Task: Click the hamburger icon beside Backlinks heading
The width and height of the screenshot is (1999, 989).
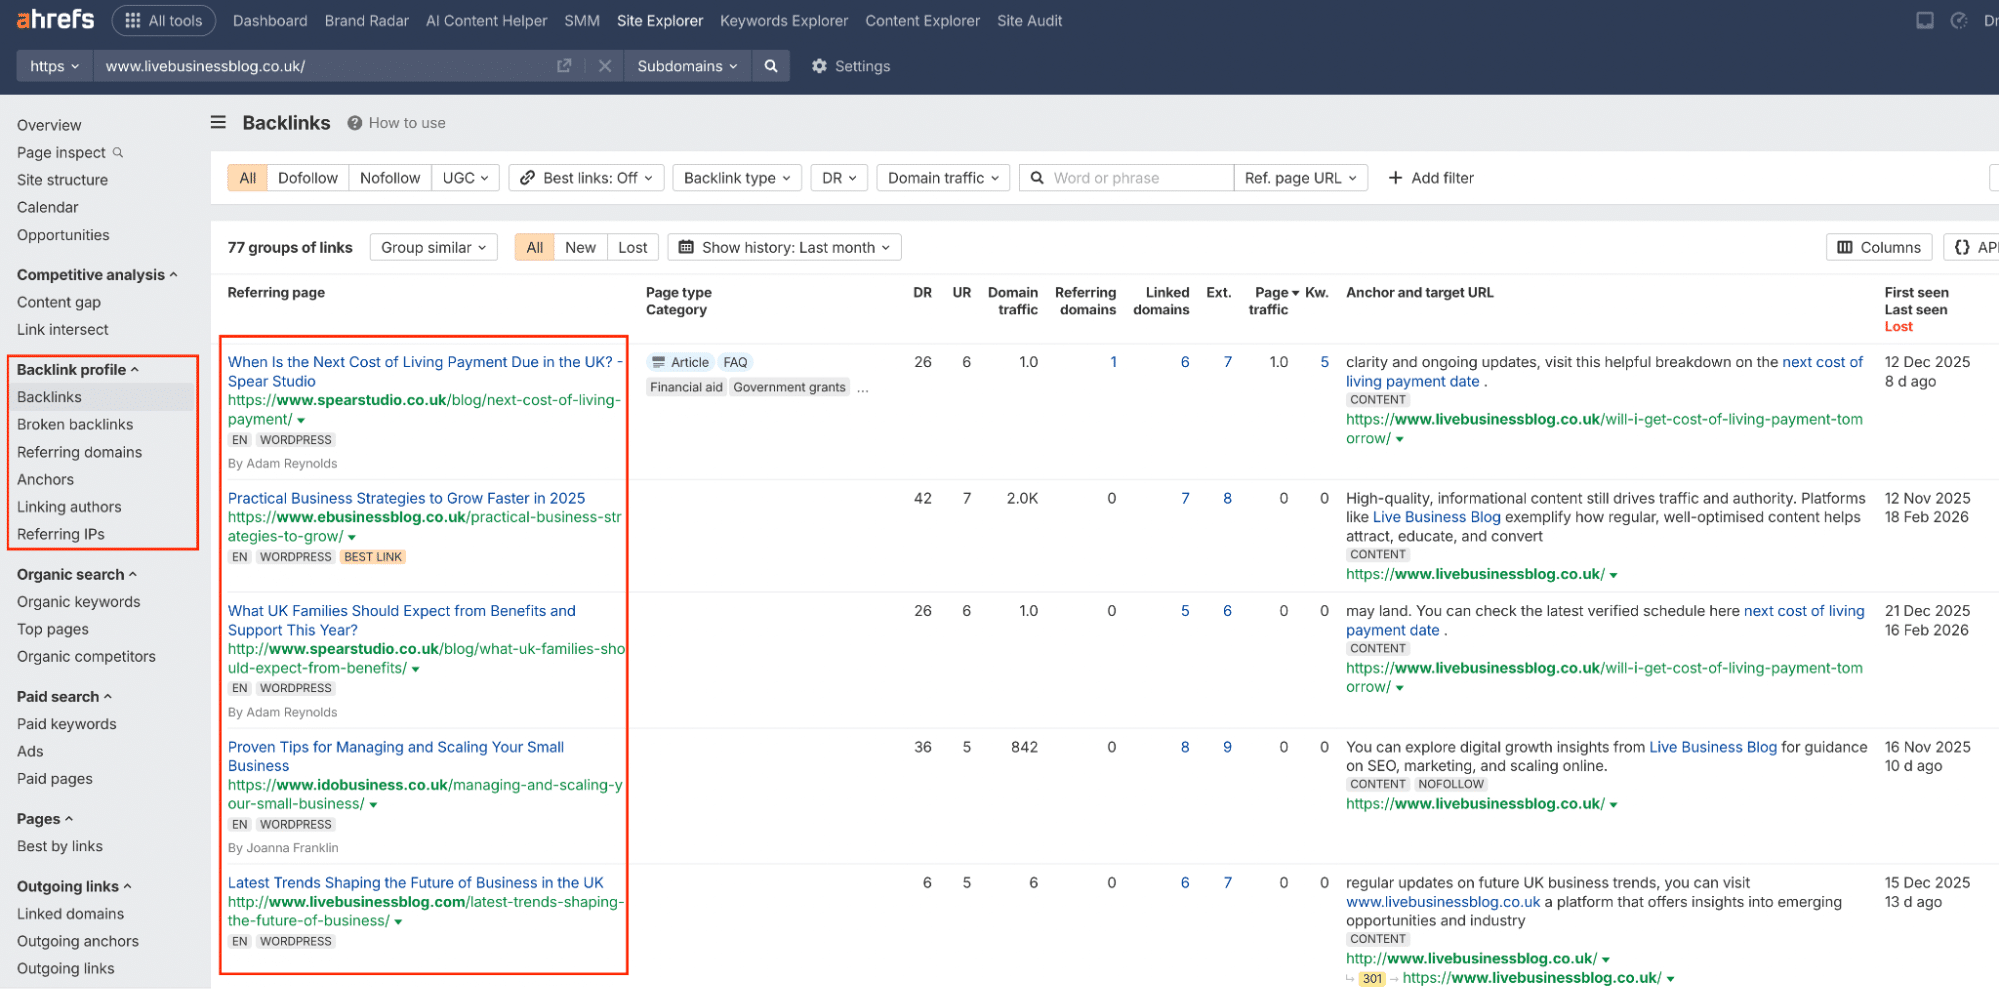Action: click(x=217, y=122)
